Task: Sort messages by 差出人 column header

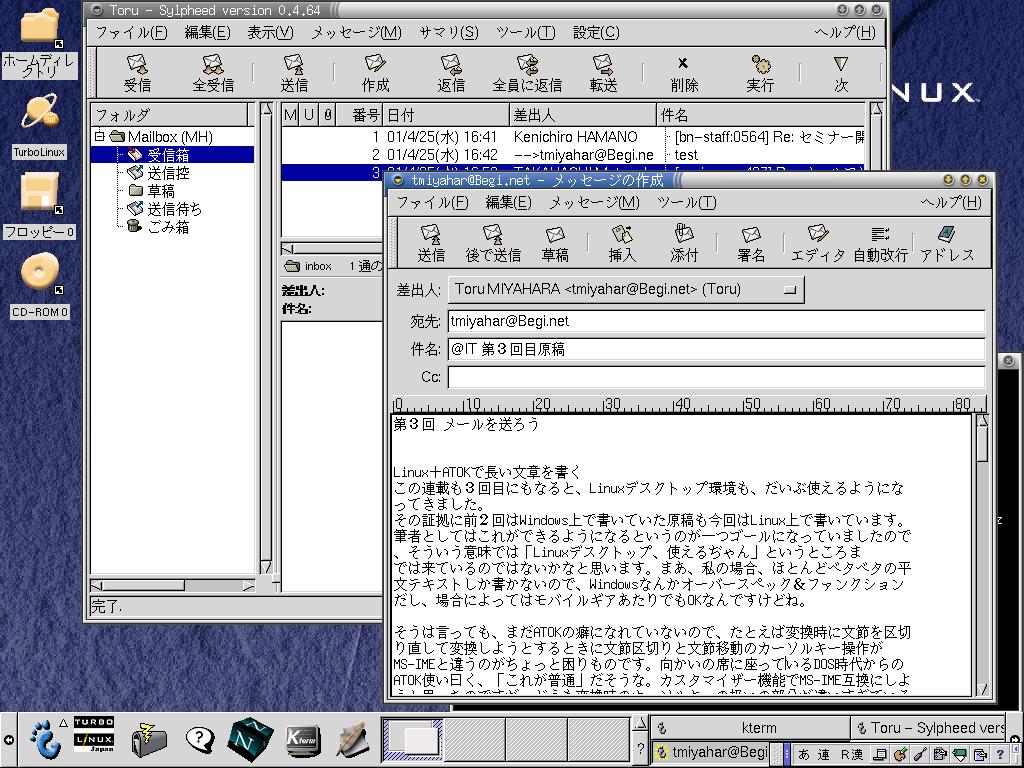Action: pyautogui.click(x=583, y=116)
